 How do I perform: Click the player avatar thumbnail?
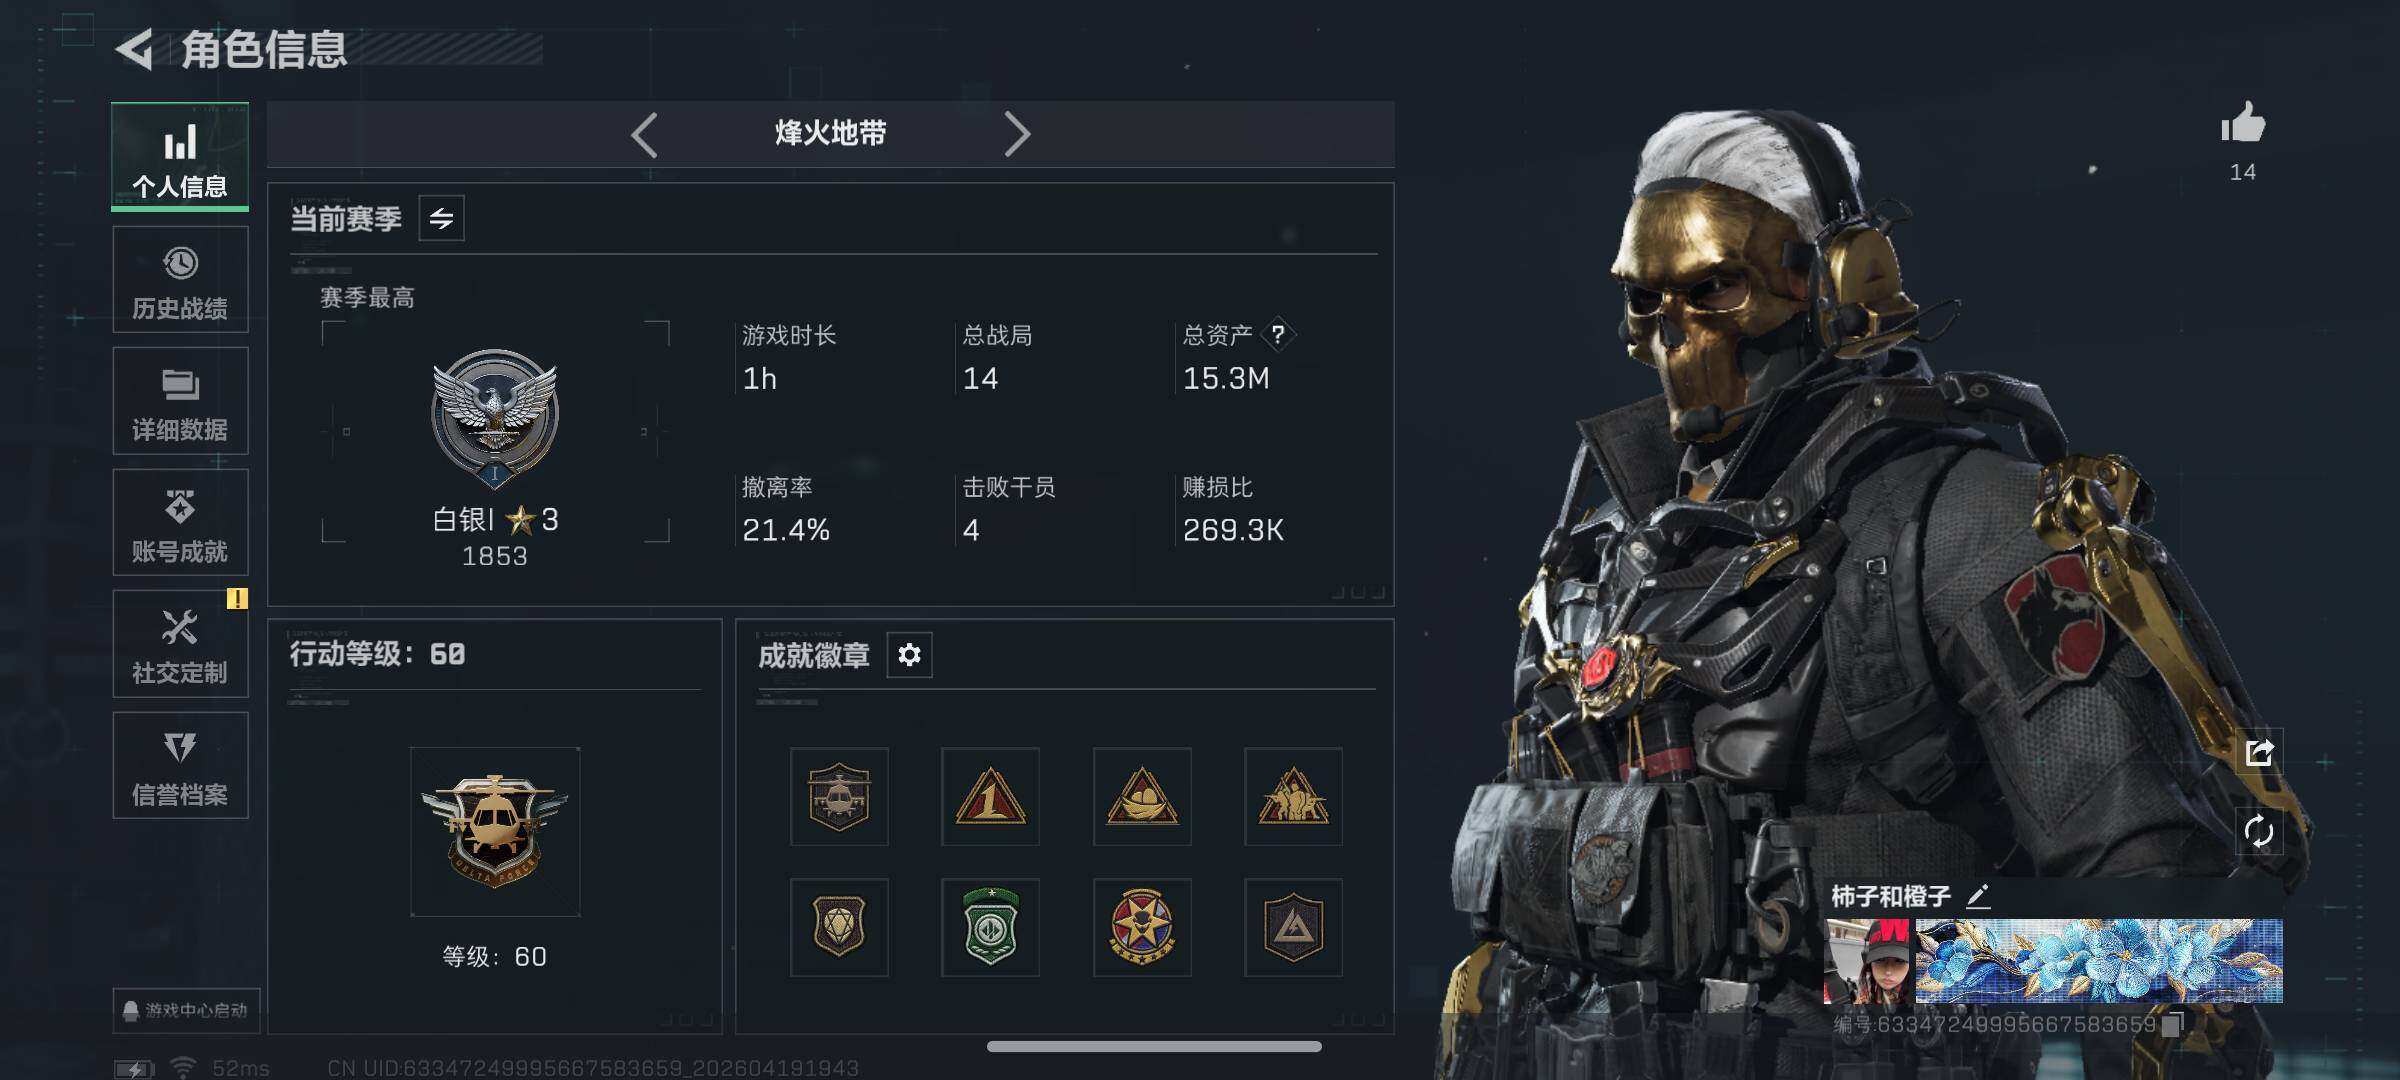(1866, 961)
